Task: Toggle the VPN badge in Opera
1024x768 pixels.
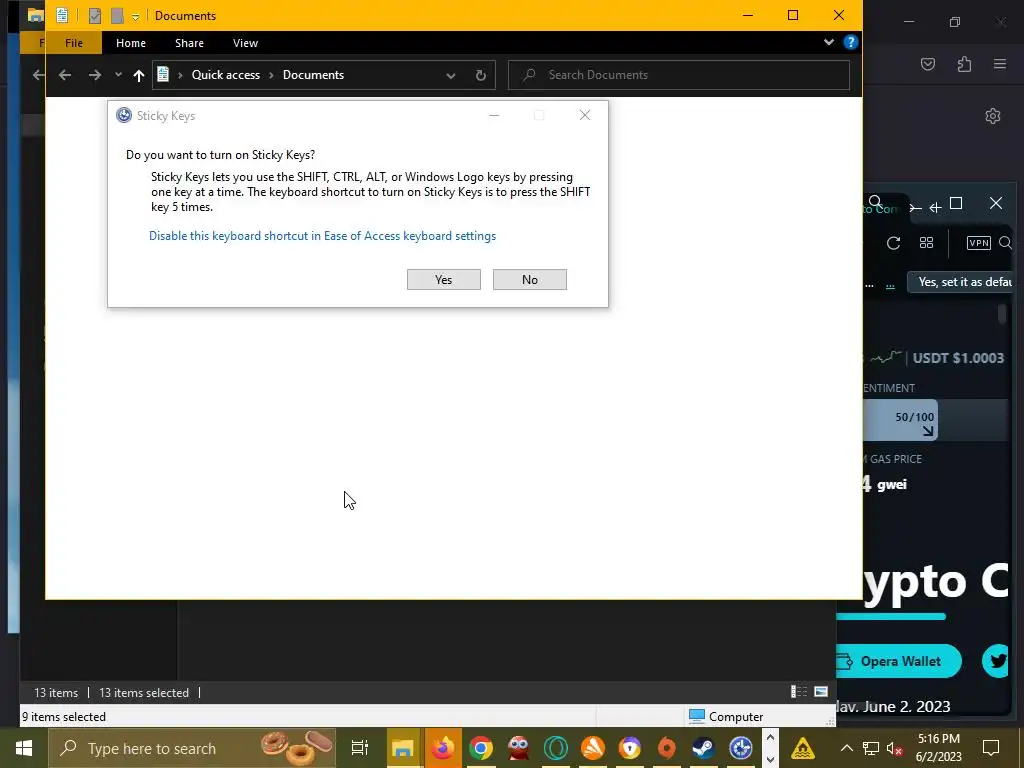Action: click(978, 243)
